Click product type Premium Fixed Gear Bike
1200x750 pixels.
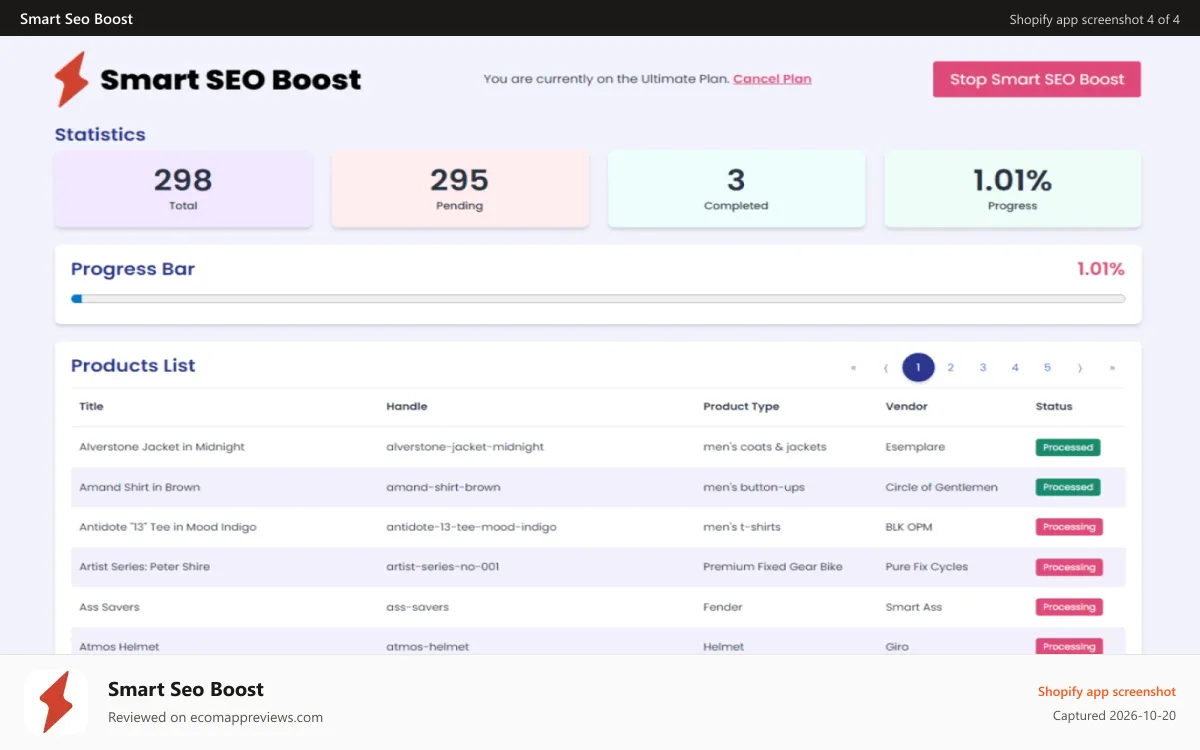[x=773, y=567]
